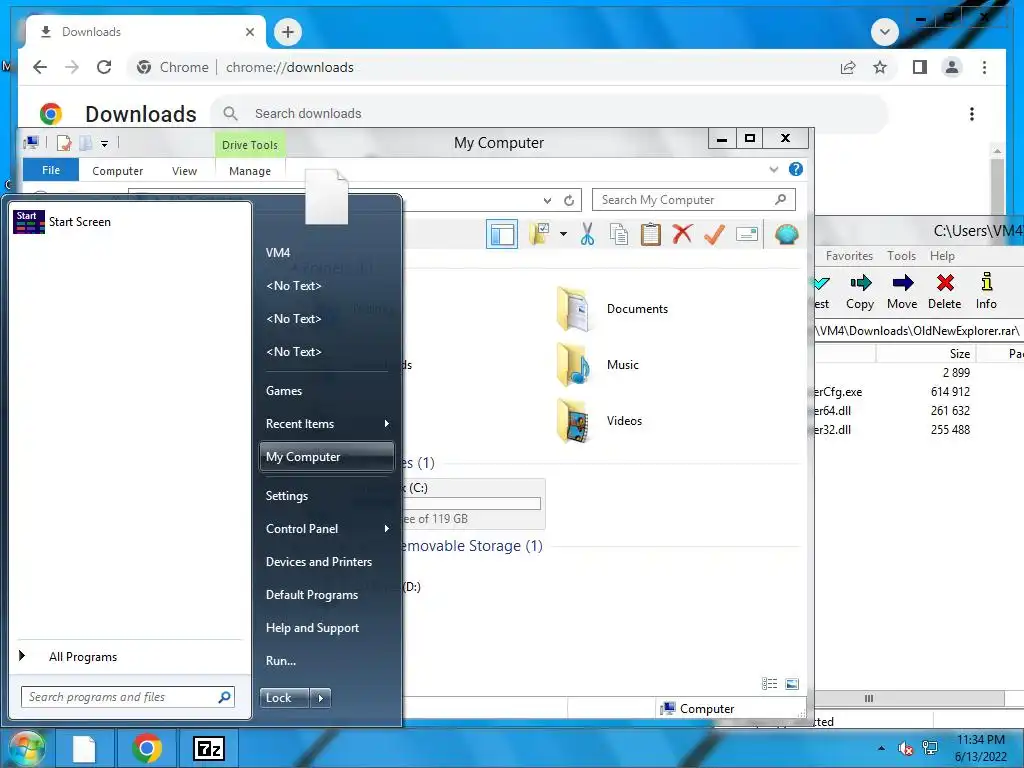Click the orange checkmark Properties icon
Viewport: 1024px width, 768px height.
pyautogui.click(x=714, y=234)
